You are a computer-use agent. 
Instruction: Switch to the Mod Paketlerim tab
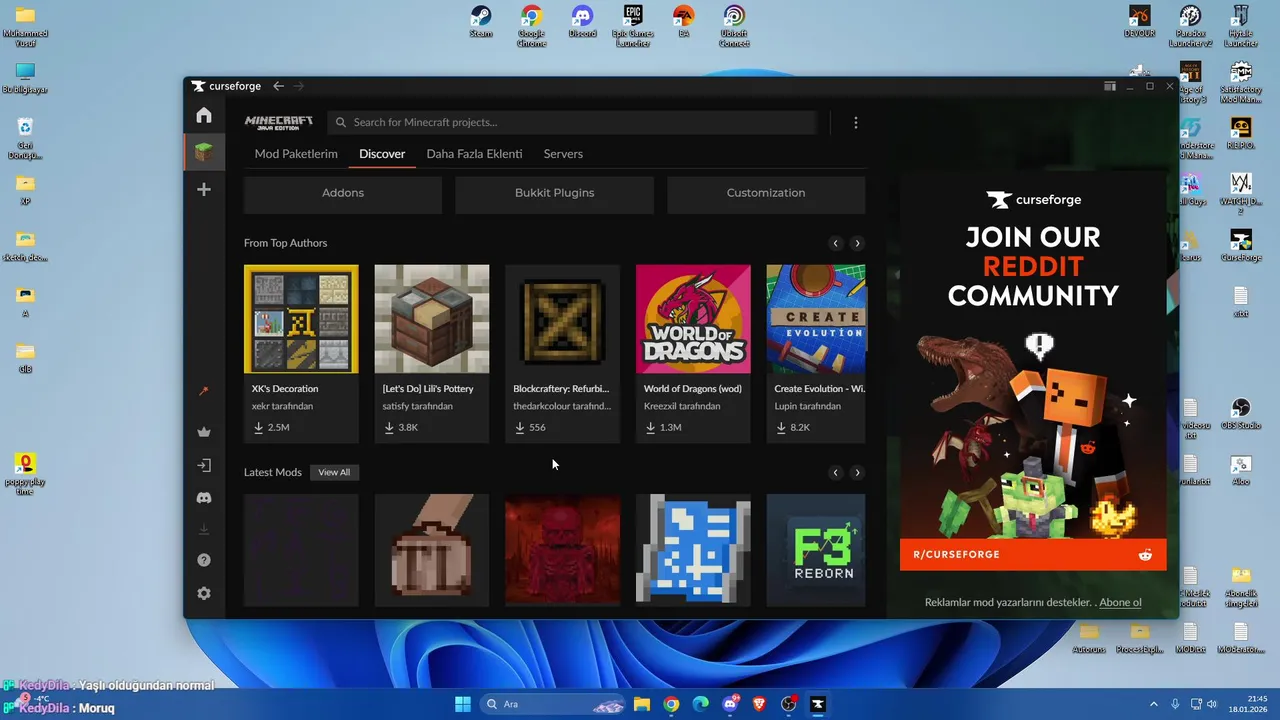(x=296, y=154)
